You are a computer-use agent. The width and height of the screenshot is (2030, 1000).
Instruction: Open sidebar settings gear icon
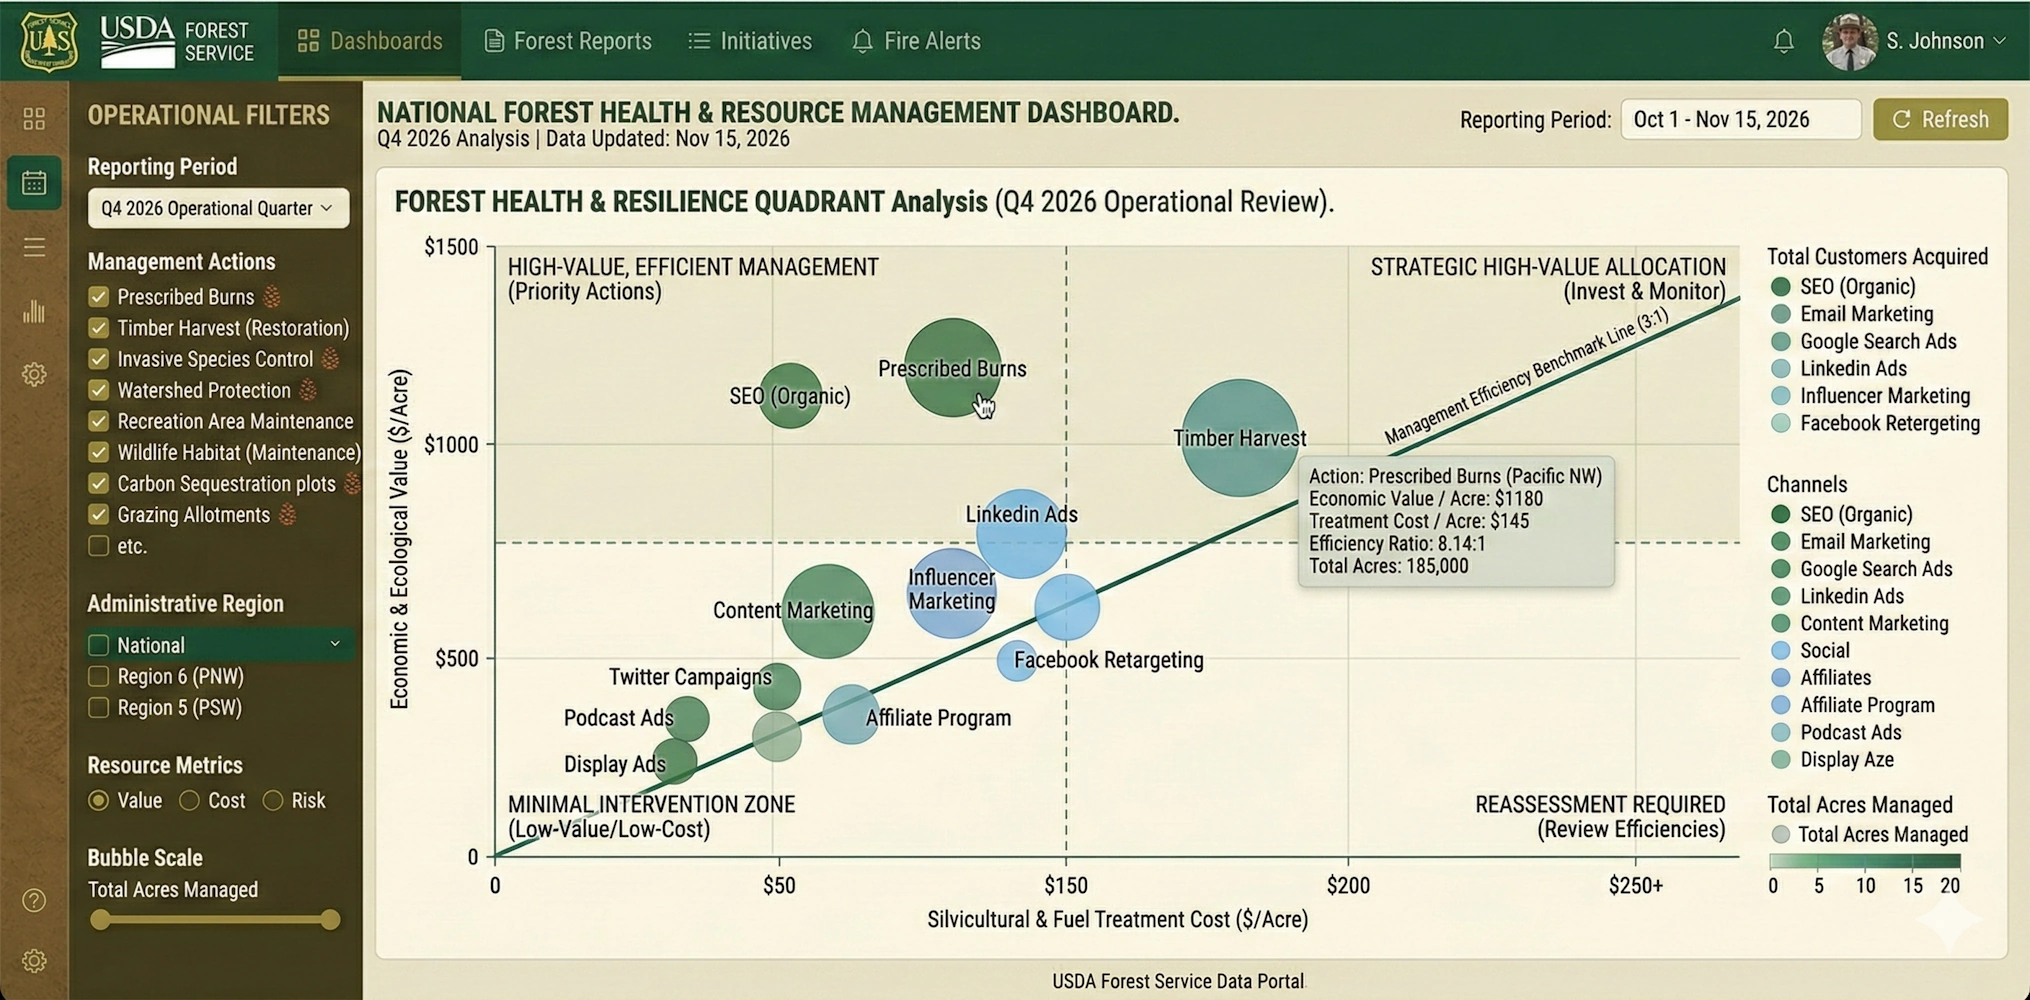click(x=35, y=373)
